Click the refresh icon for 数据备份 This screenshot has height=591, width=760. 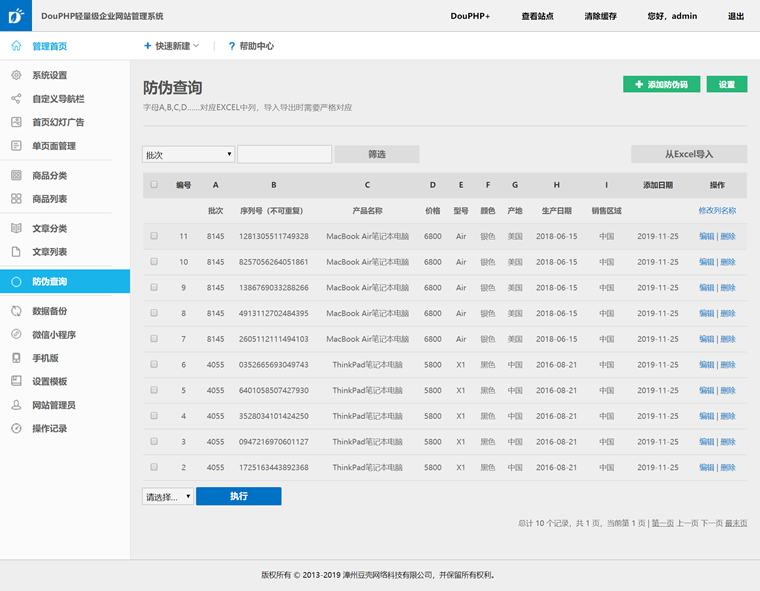pos(16,311)
